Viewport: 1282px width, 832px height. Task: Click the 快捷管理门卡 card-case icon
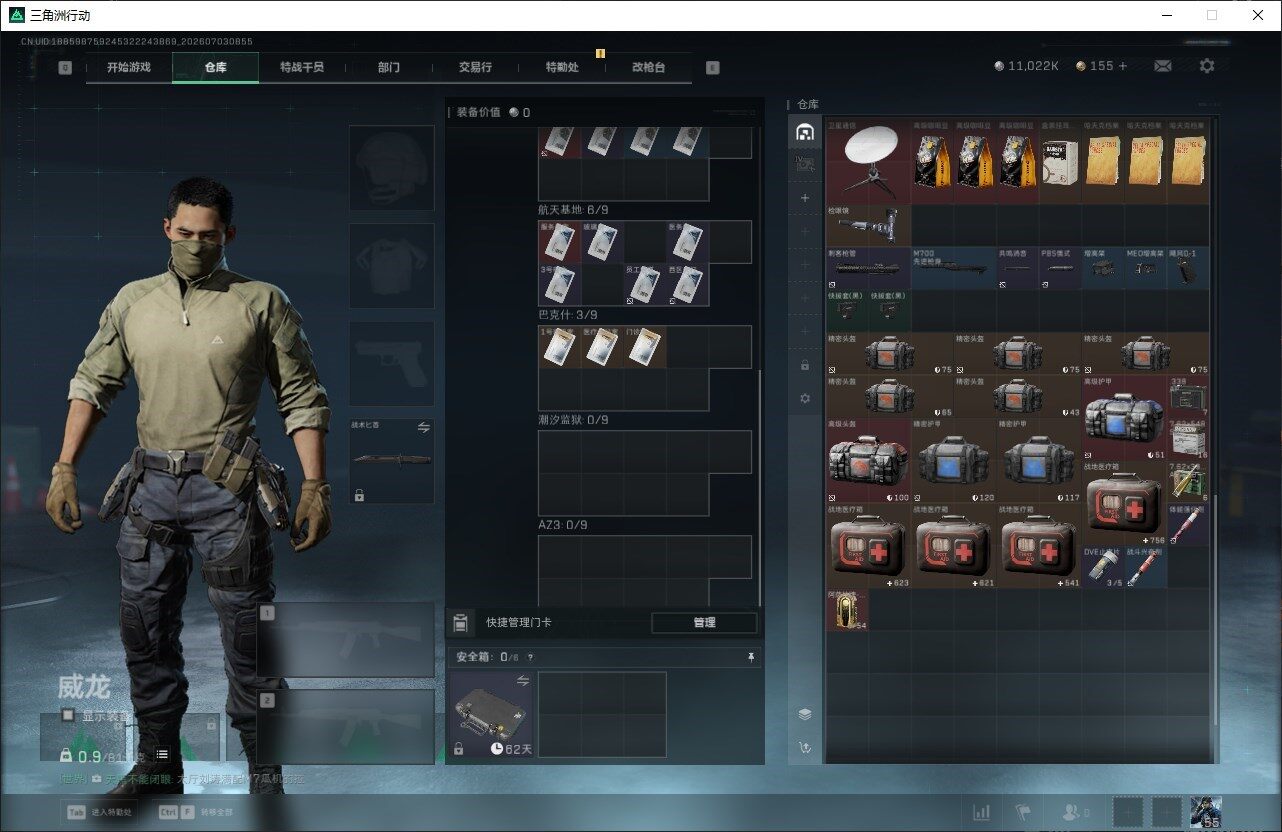click(460, 623)
